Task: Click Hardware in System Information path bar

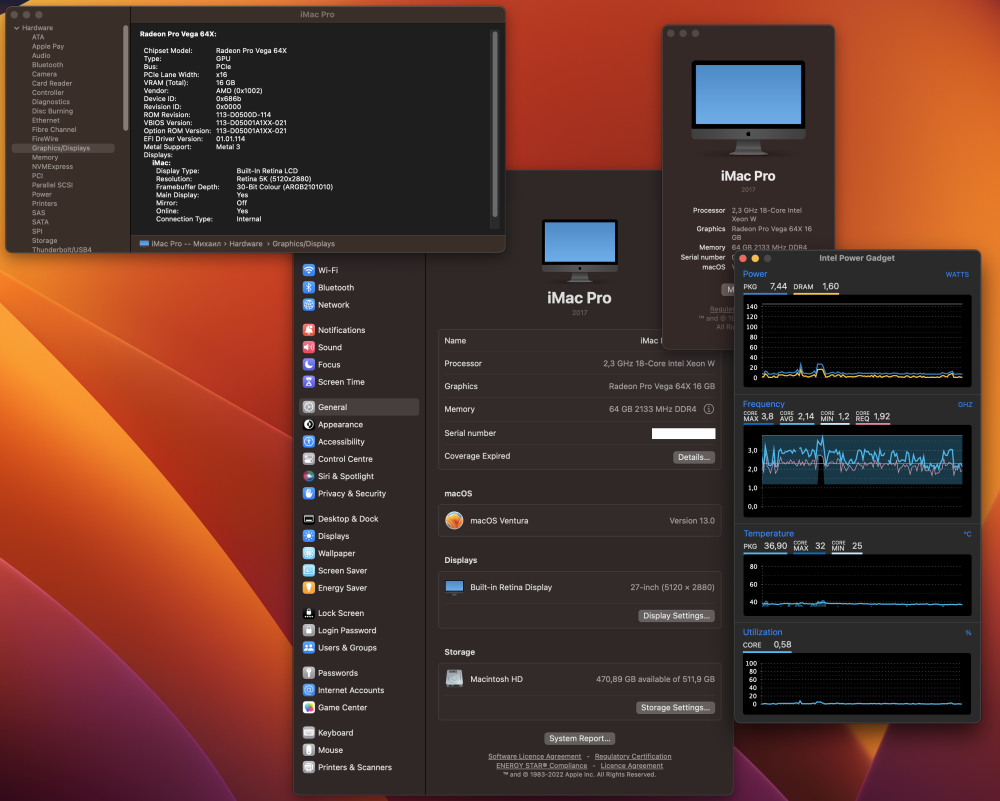Action: click(x=246, y=244)
